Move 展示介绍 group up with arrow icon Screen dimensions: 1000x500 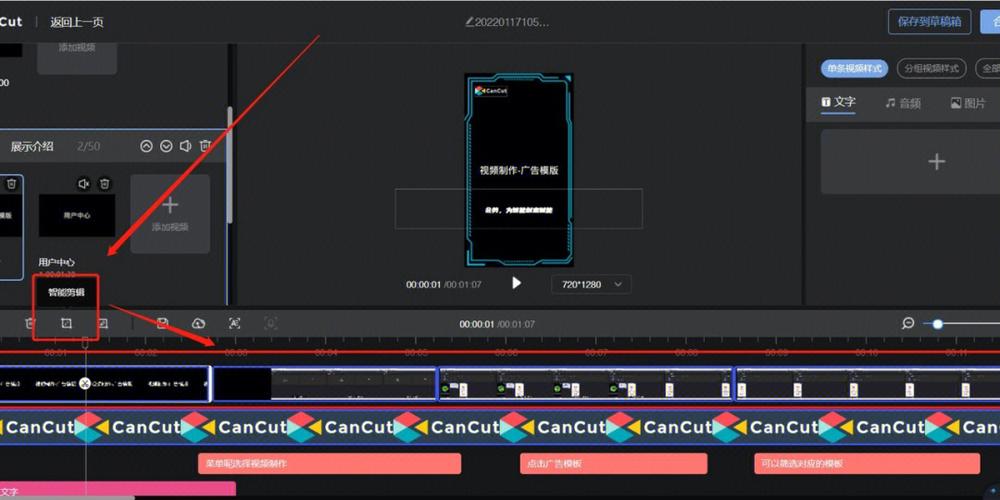coord(147,146)
